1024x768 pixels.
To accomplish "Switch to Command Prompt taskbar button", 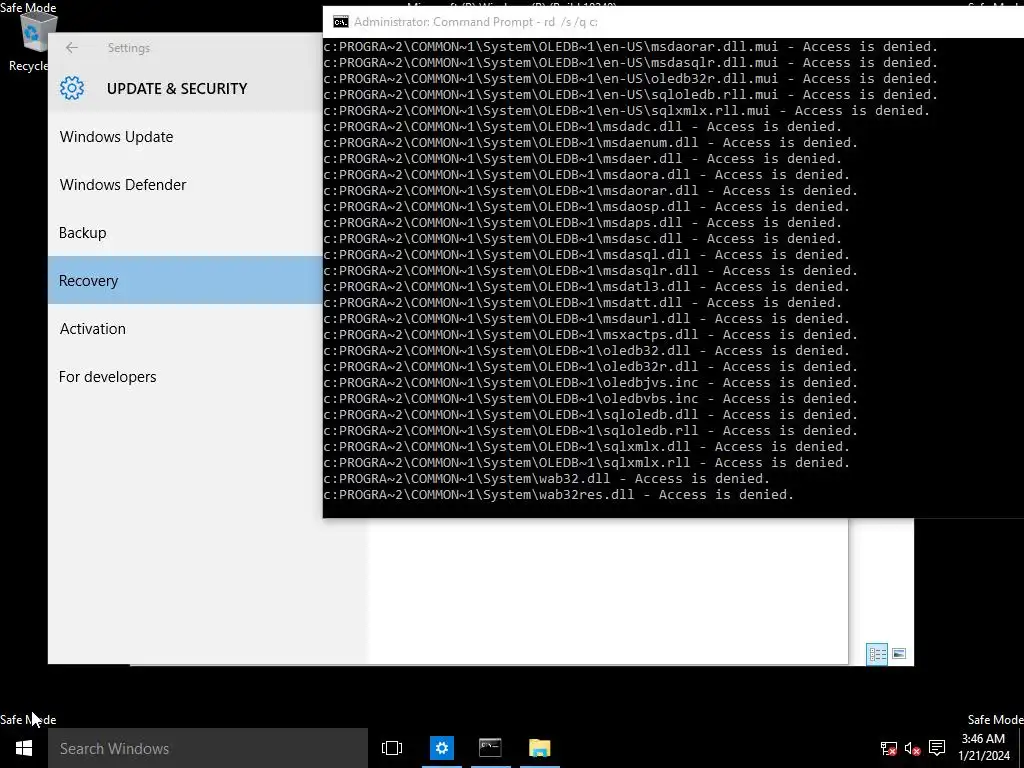I will coord(490,748).
